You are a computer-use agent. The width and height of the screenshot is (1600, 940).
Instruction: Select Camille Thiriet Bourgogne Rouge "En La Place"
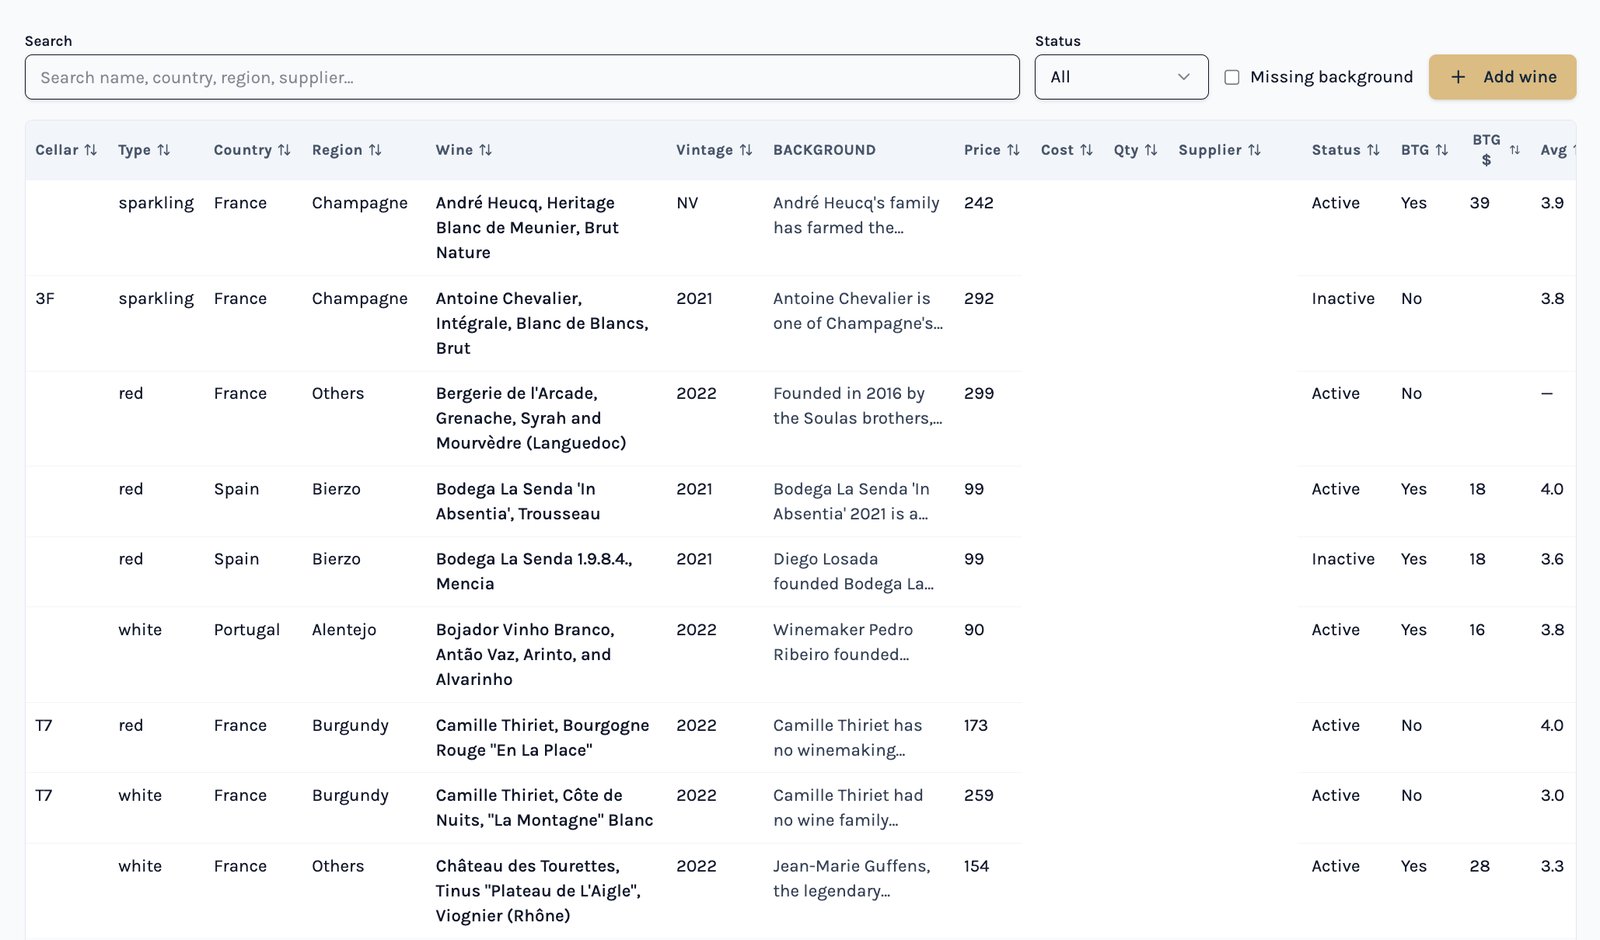pyautogui.click(x=543, y=737)
